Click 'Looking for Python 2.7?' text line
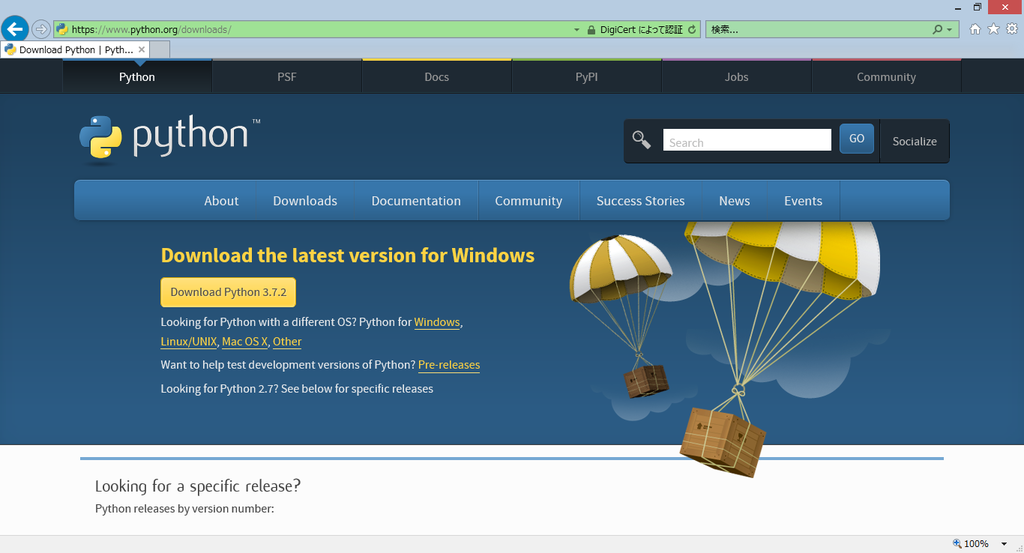Screen dimensions: 1024x553 296,388
